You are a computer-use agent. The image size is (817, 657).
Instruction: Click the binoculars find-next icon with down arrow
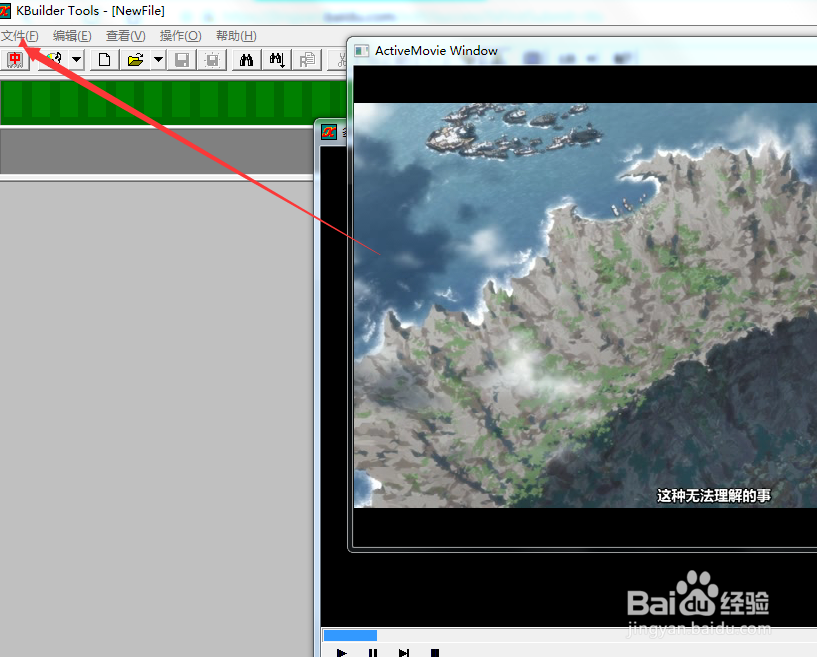tap(277, 60)
